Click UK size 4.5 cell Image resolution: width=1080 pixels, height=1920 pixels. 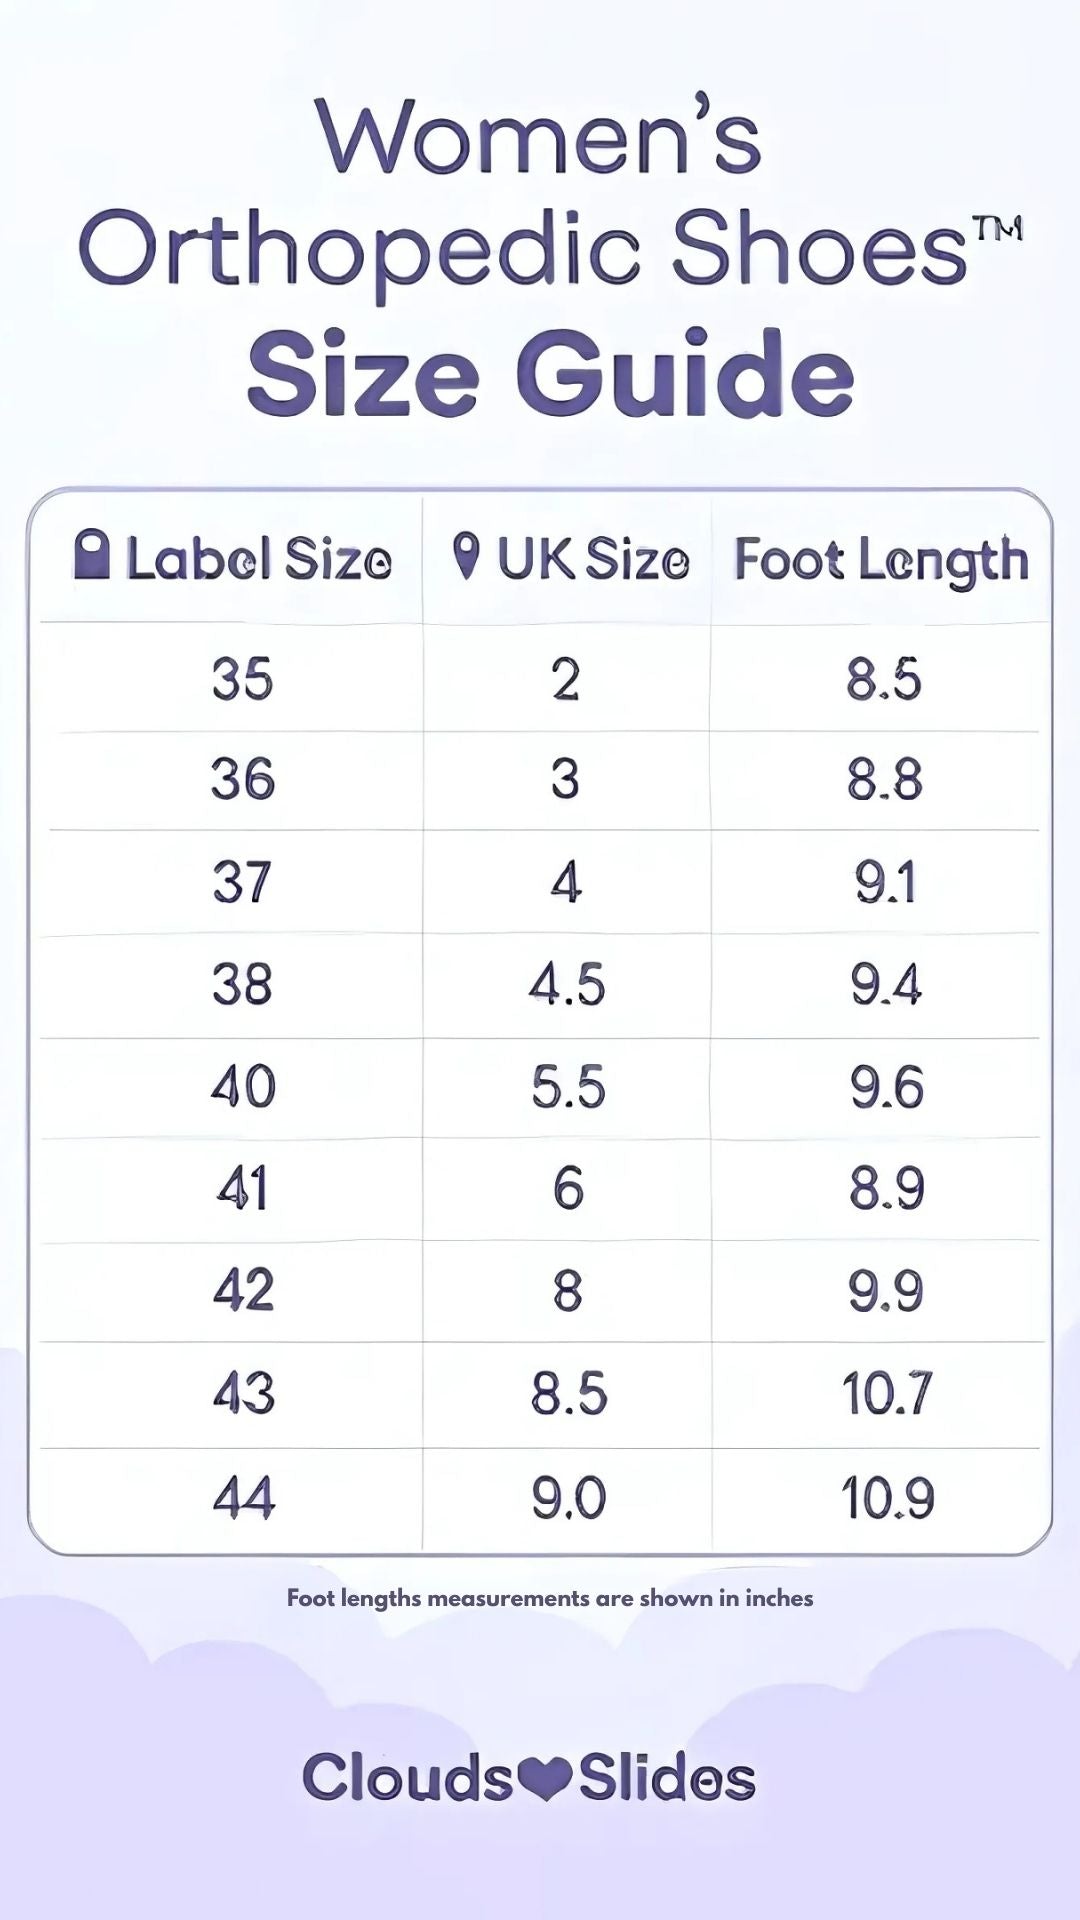tap(567, 984)
